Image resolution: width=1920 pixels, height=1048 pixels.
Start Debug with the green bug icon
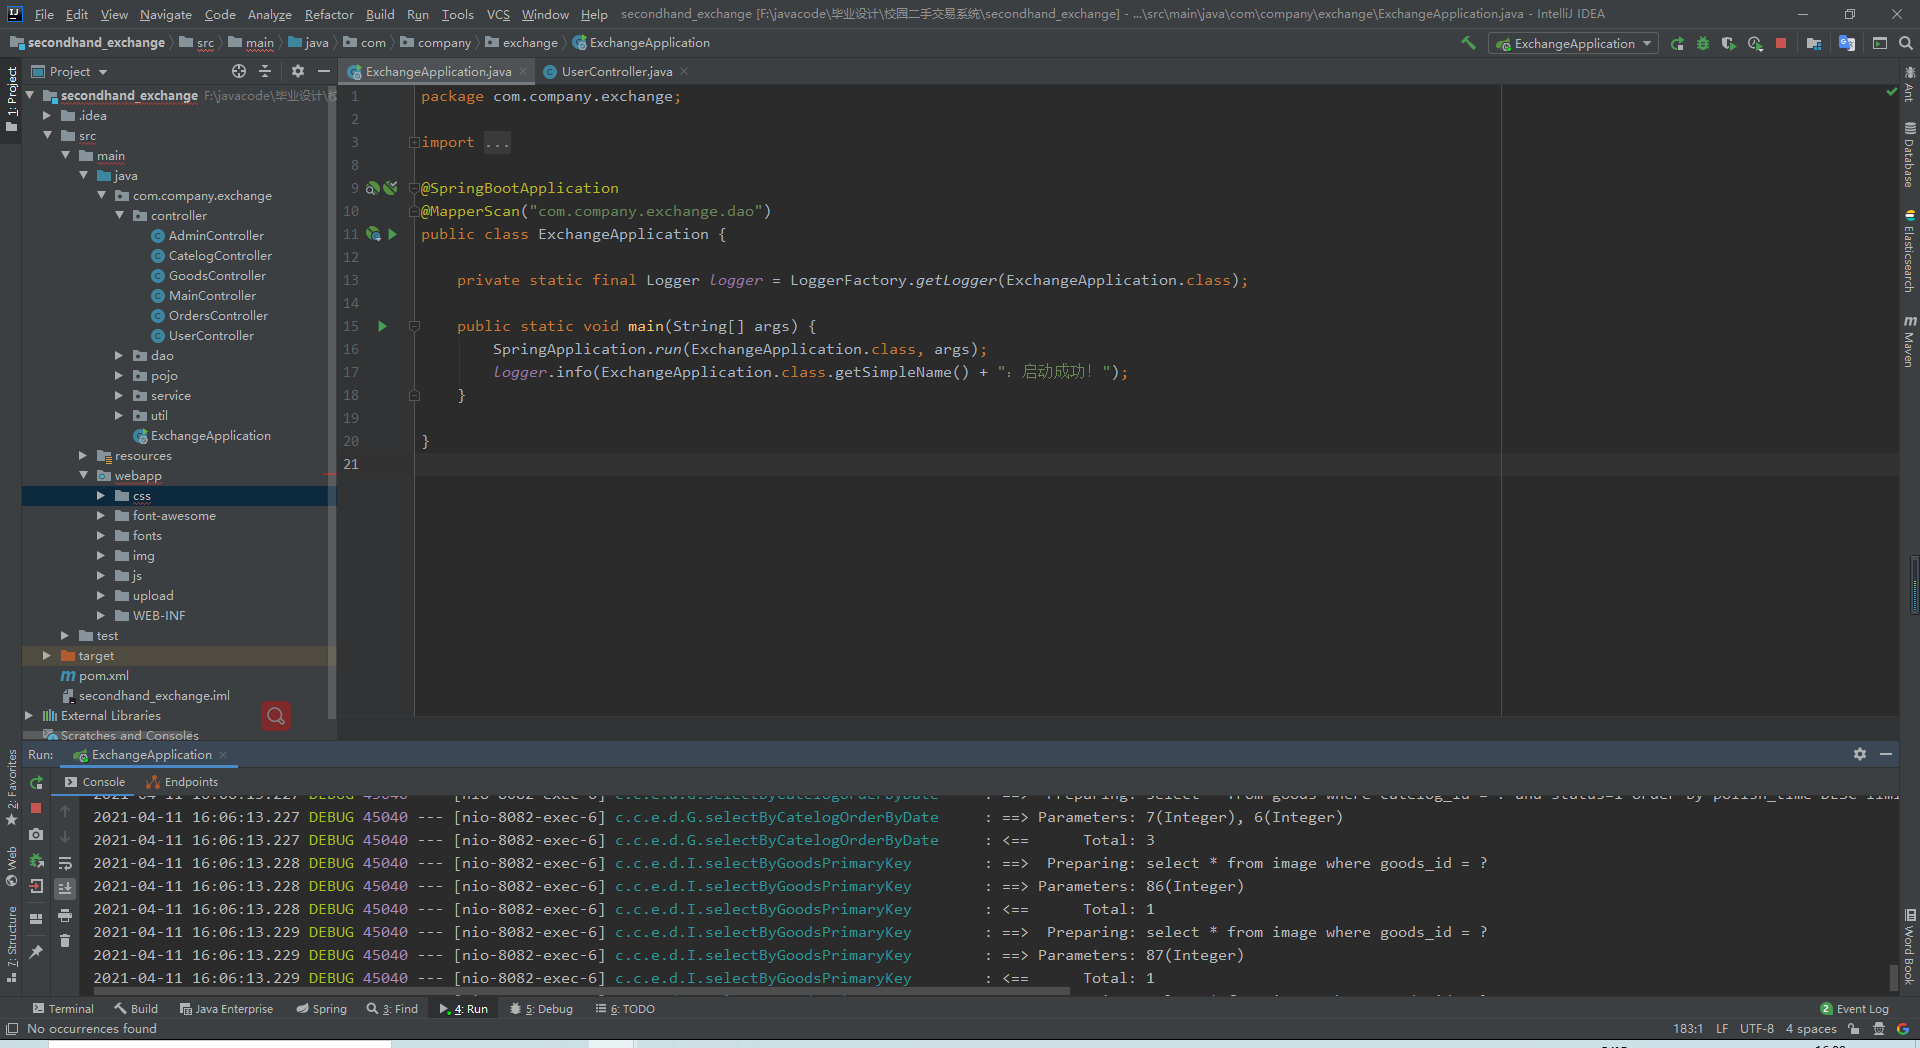pyautogui.click(x=1703, y=43)
